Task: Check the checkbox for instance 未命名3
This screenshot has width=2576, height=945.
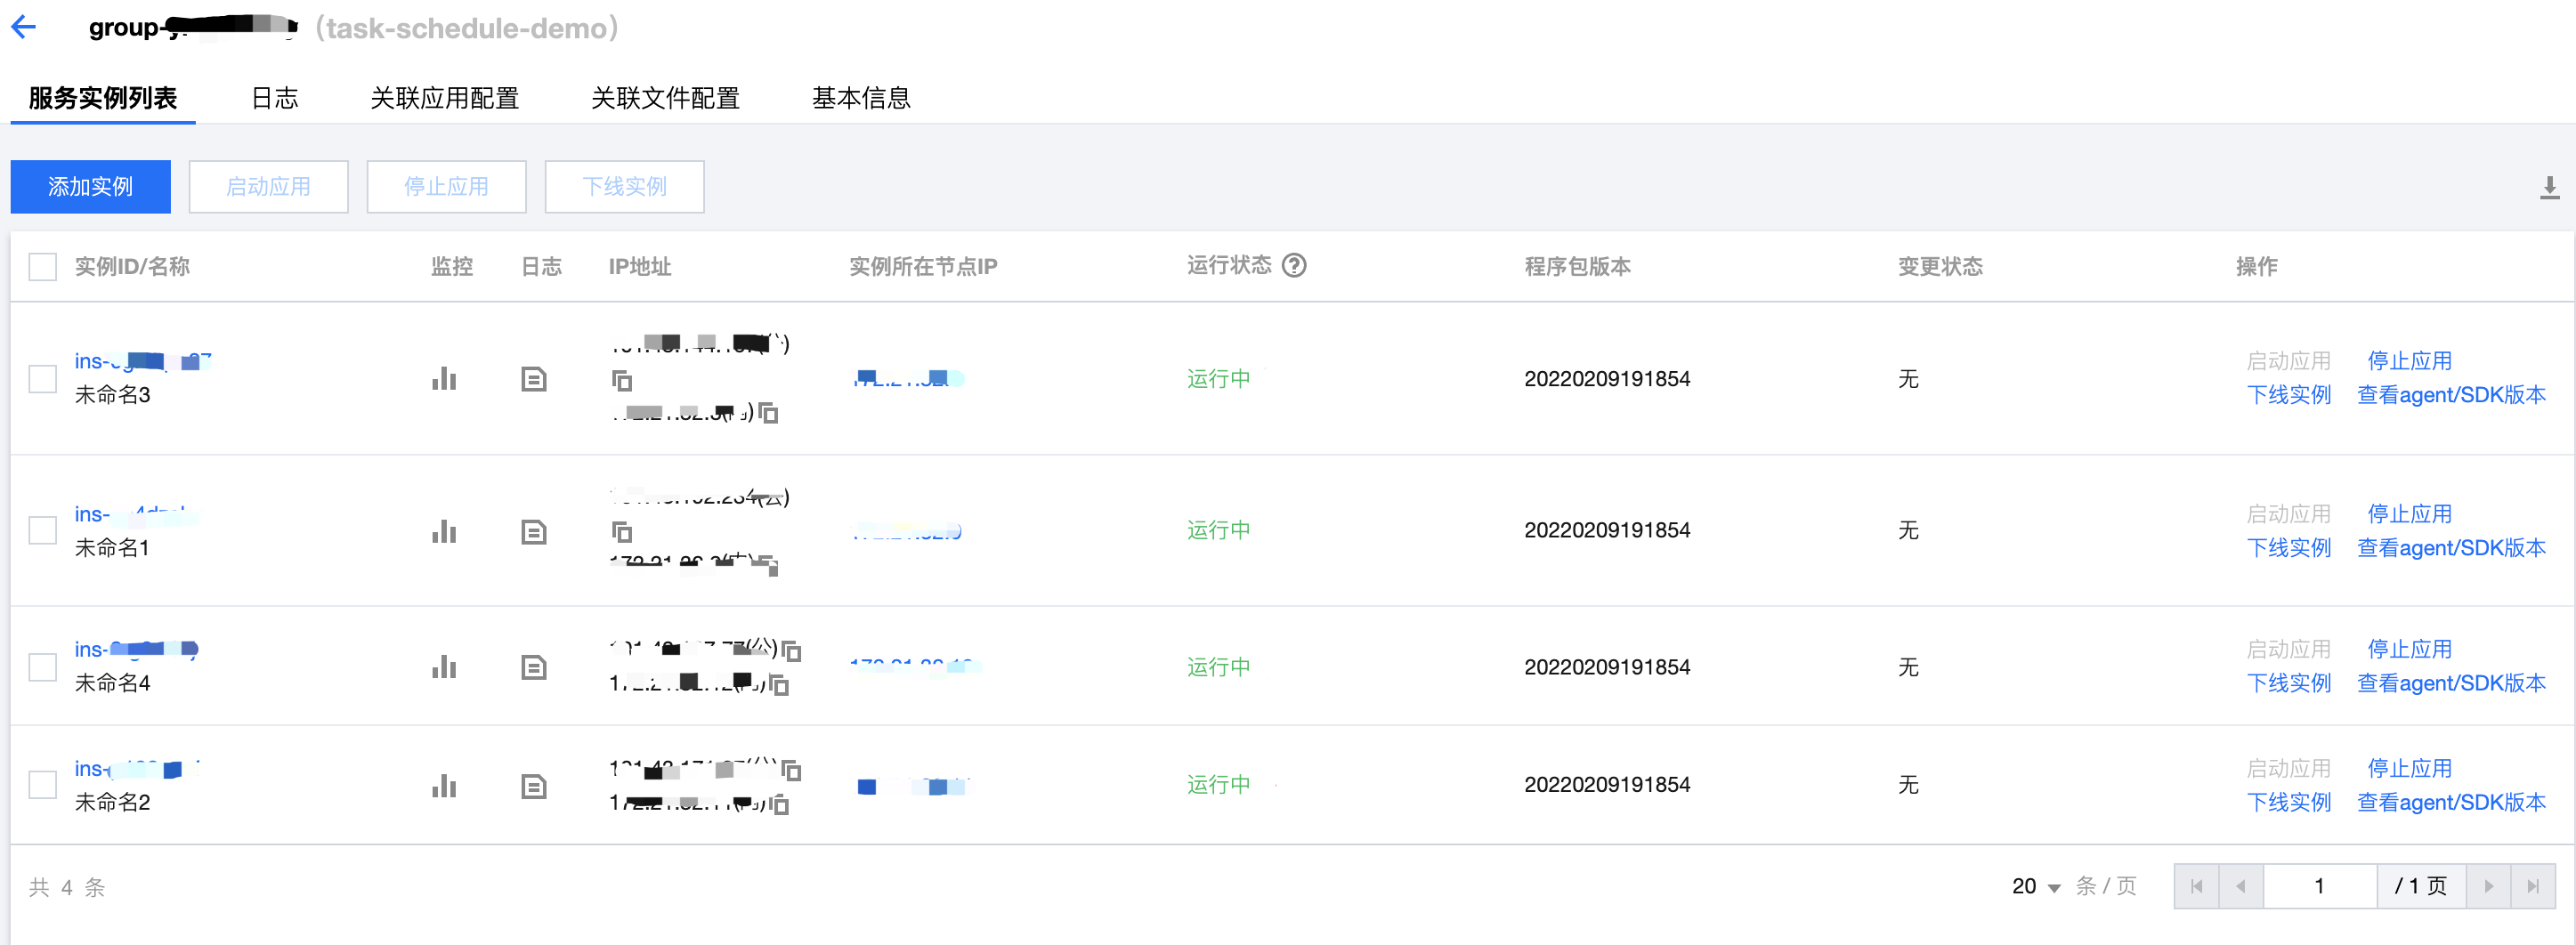Action: tap(42, 378)
